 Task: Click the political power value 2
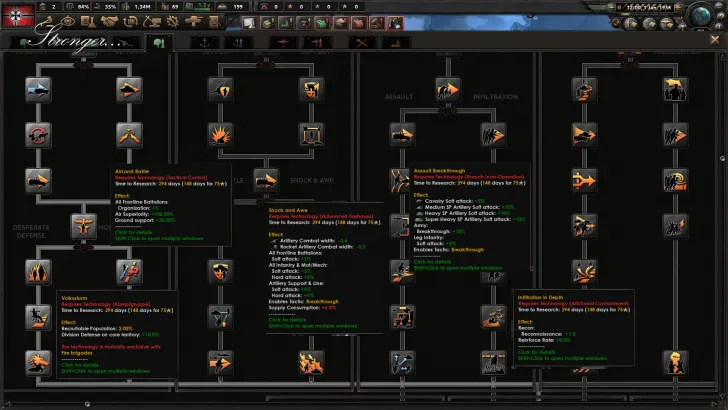pyautogui.click(x=49, y=7)
